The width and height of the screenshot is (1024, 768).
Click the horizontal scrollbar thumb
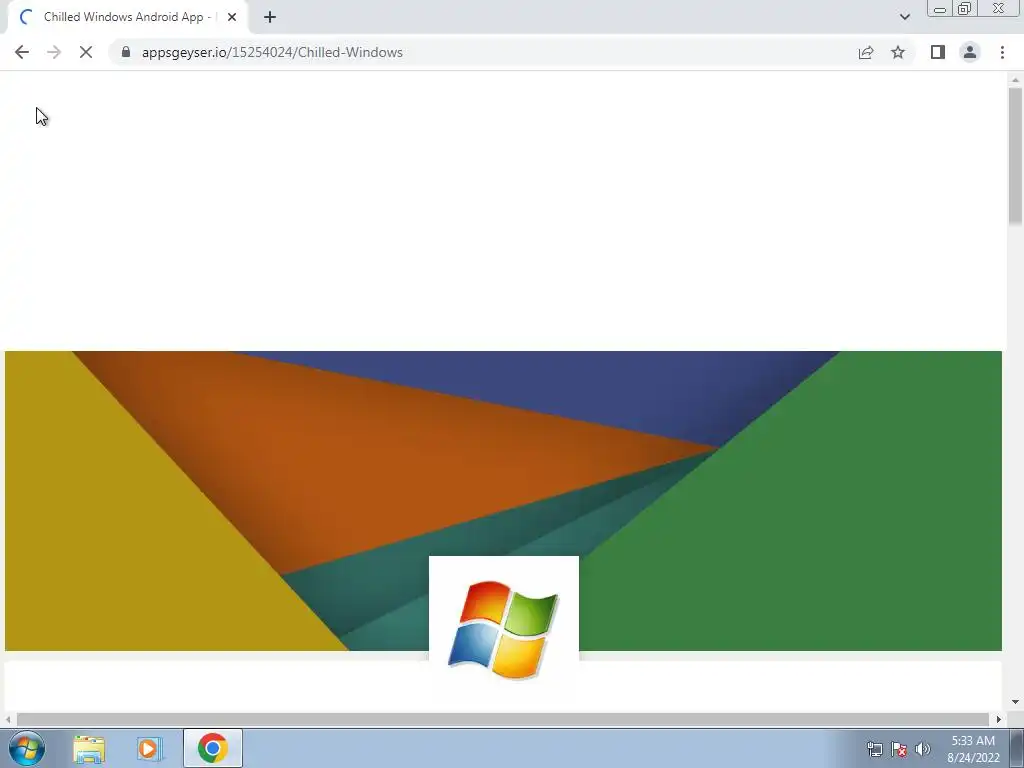pos(503,719)
